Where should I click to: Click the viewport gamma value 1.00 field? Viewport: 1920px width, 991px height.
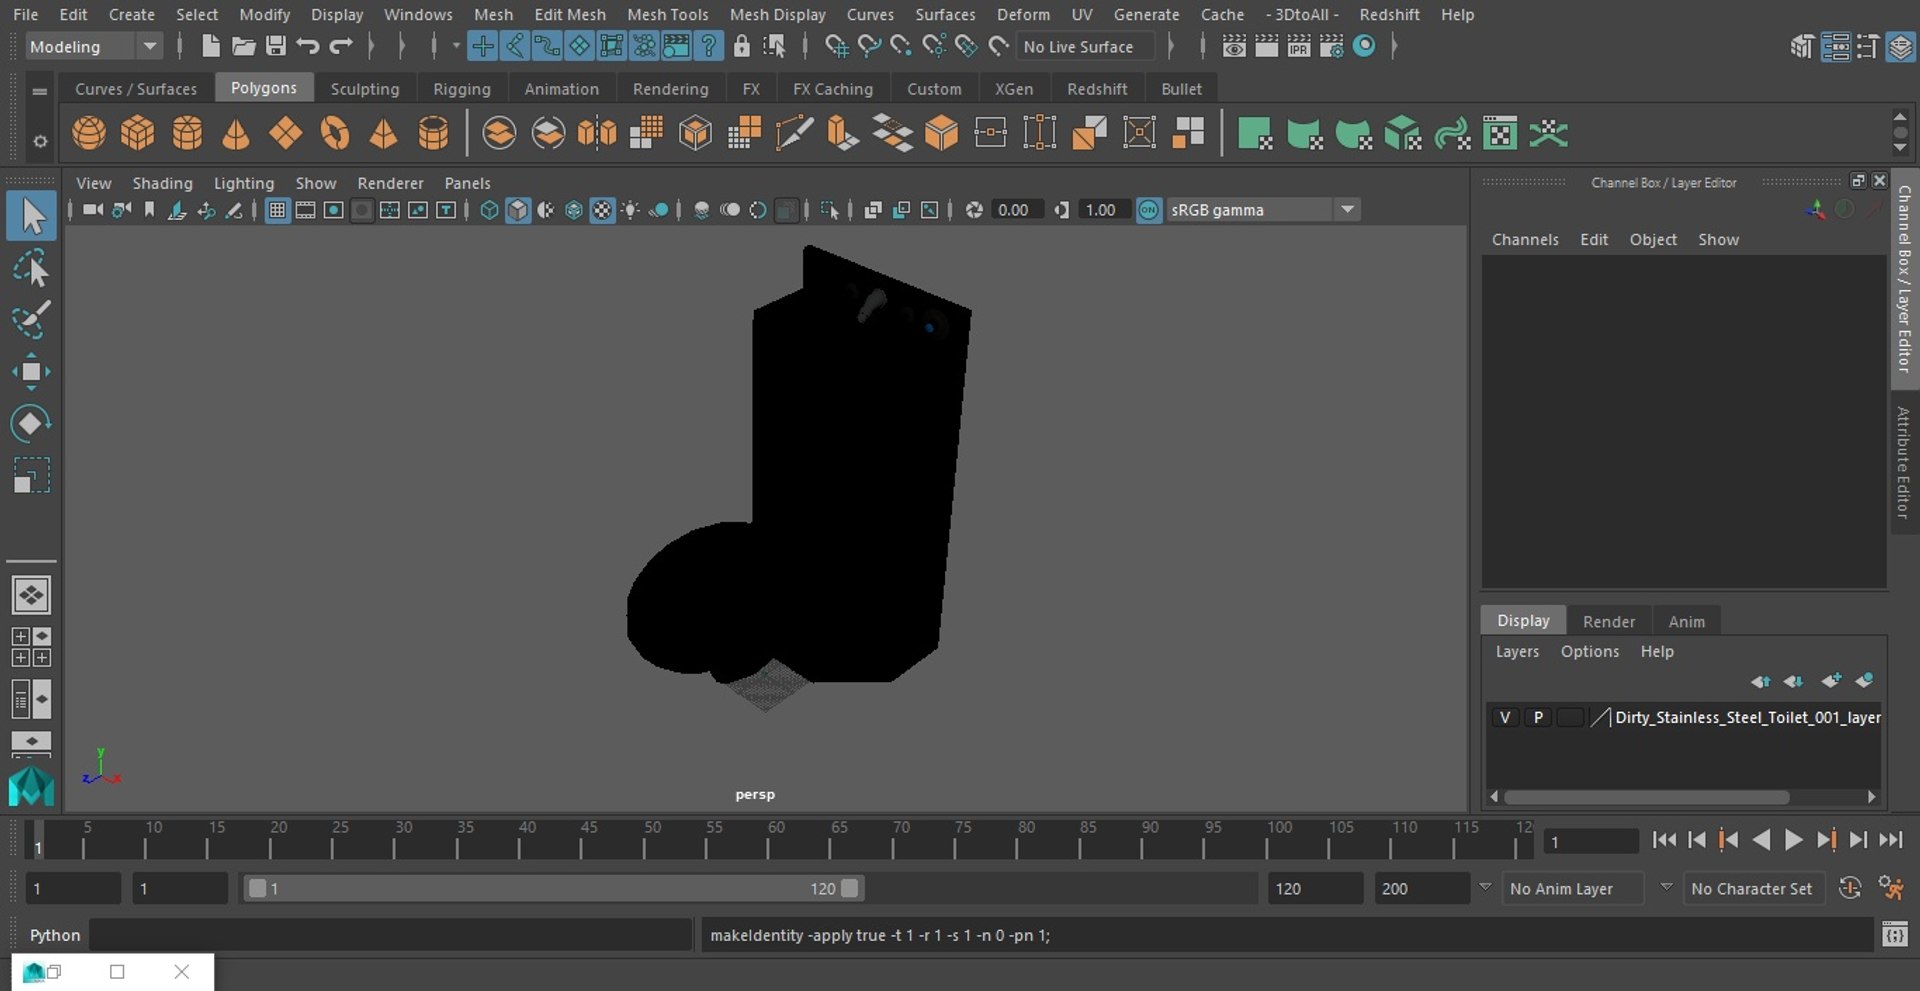pyautogui.click(x=1102, y=210)
